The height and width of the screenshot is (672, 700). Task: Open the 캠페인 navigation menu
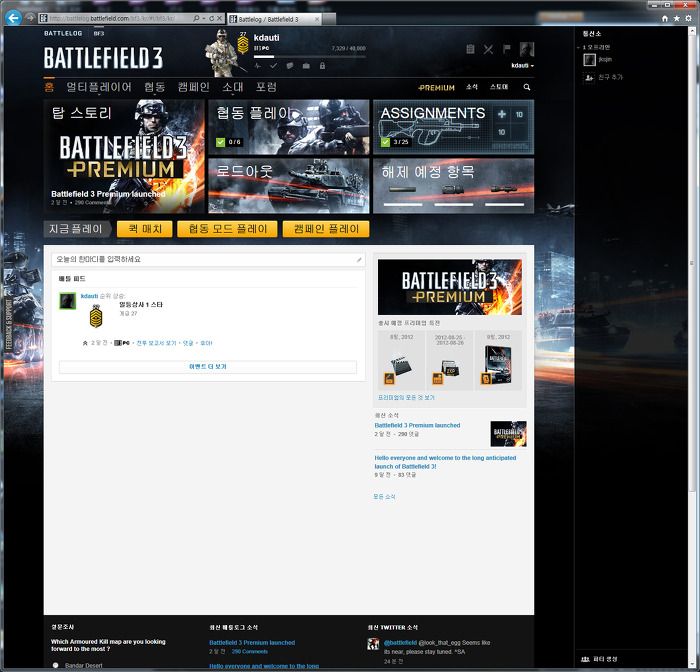[x=193, y=87]
